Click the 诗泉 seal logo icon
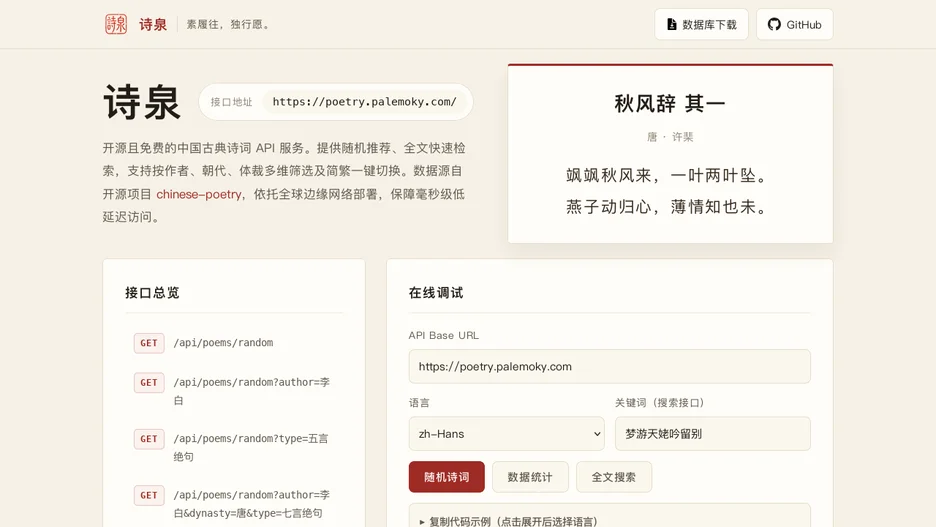 [116, 24]
